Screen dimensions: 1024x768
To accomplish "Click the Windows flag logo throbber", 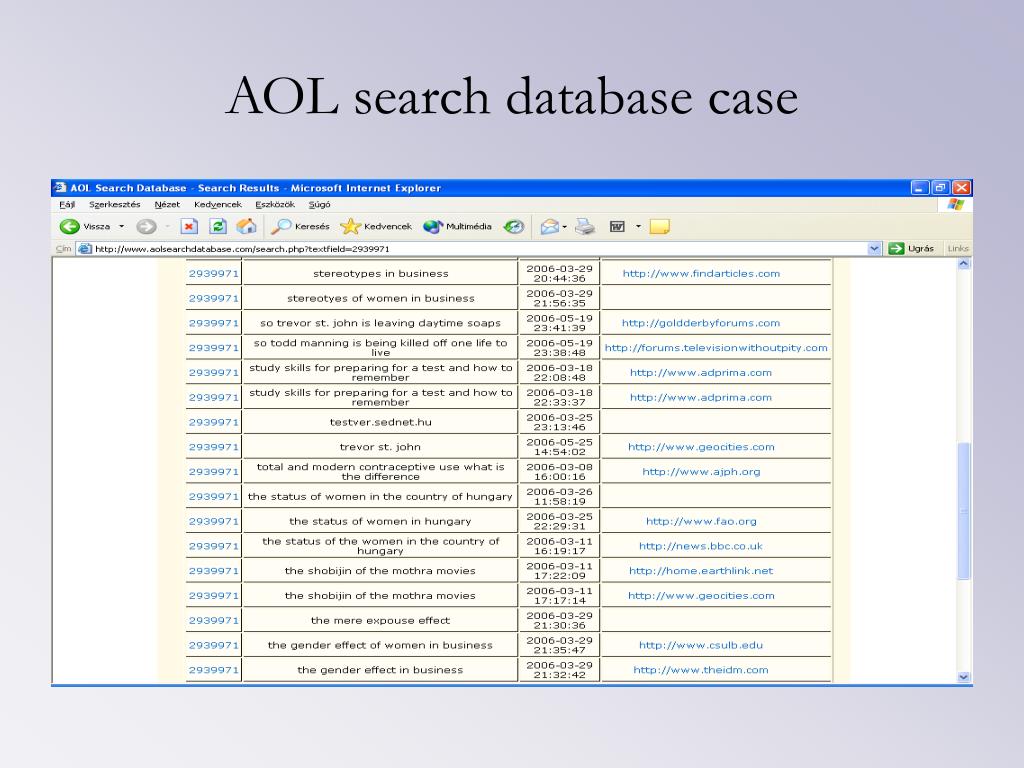I will pyautogui.click(x=956, y=204).
